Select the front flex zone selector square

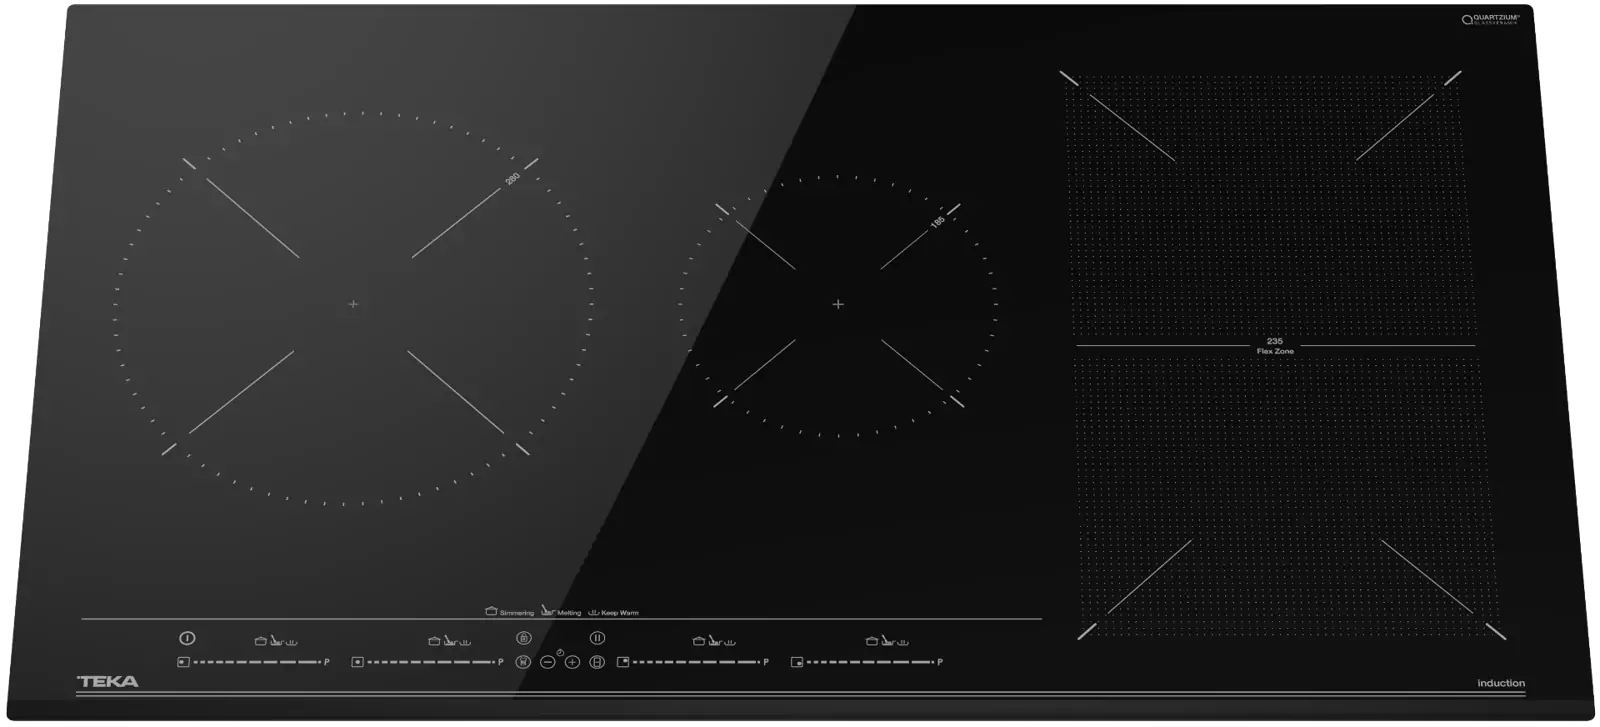click(797, 662)
